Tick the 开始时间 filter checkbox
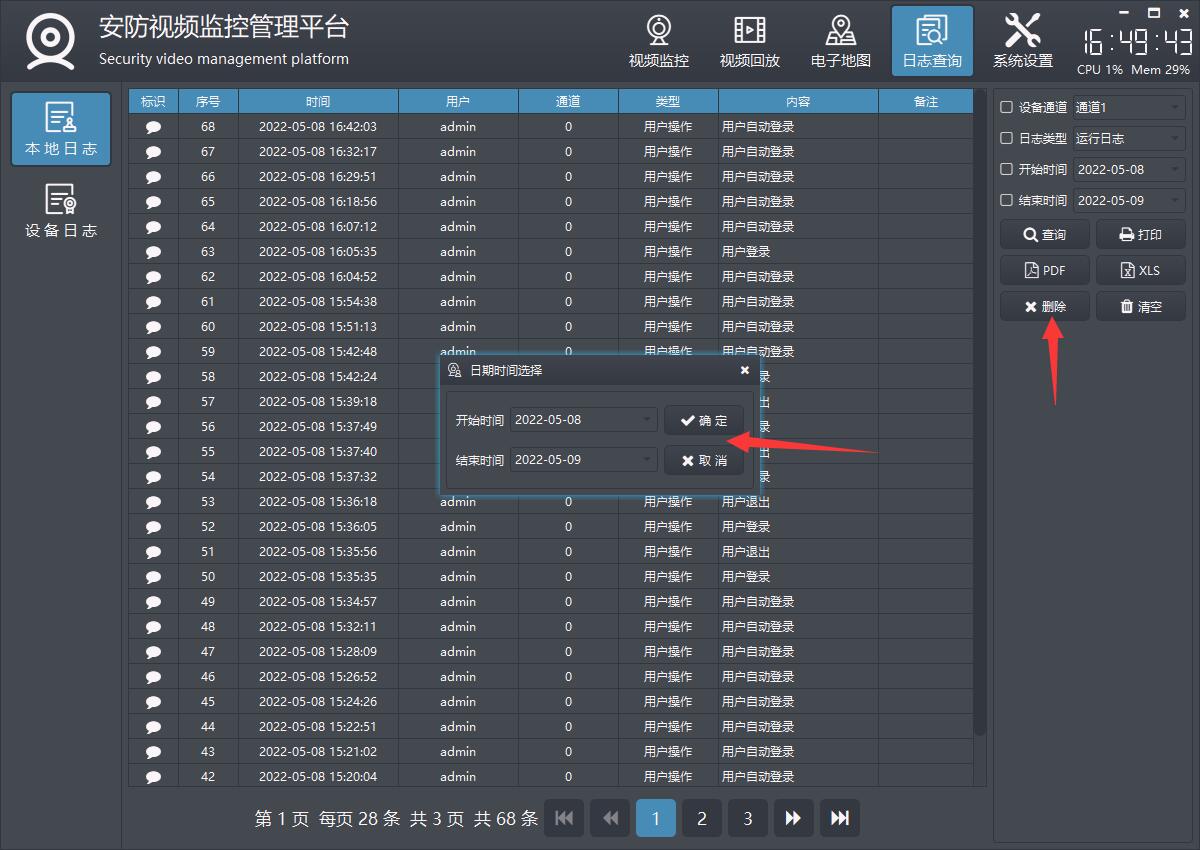The image size is (1200, 850). [x=1007, y=169]
